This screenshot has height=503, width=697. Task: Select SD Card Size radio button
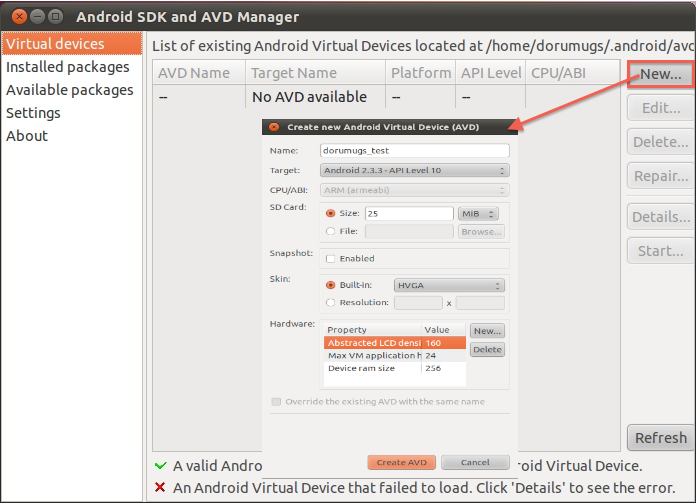click(x=330, y=213)
